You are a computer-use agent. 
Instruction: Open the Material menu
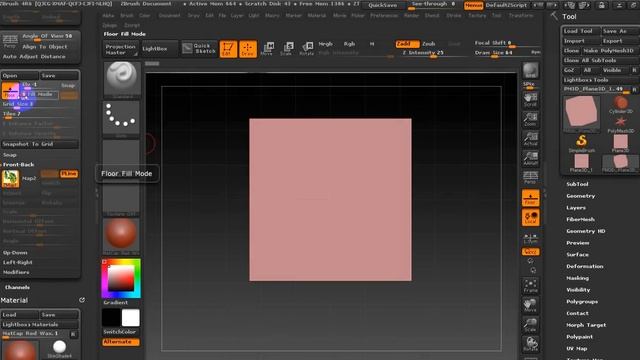317,16
